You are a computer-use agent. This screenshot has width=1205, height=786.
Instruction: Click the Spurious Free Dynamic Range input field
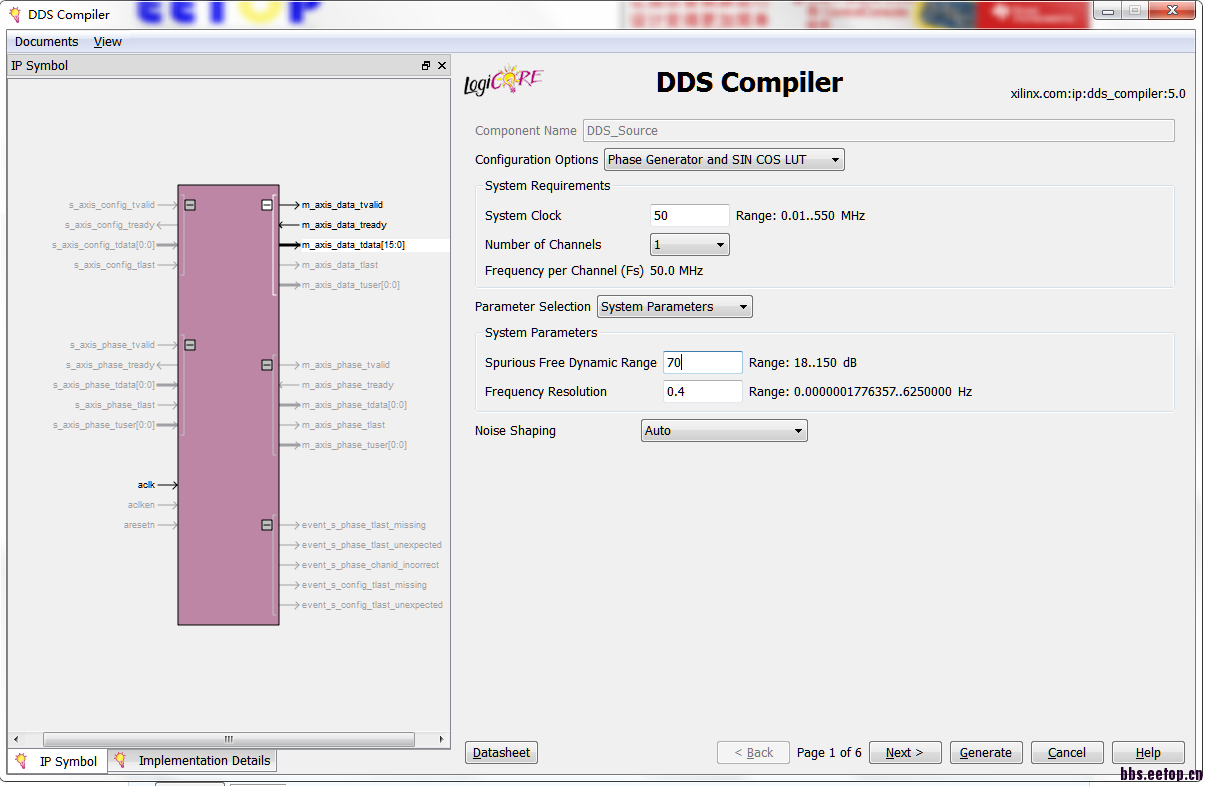tap(701, 362)
